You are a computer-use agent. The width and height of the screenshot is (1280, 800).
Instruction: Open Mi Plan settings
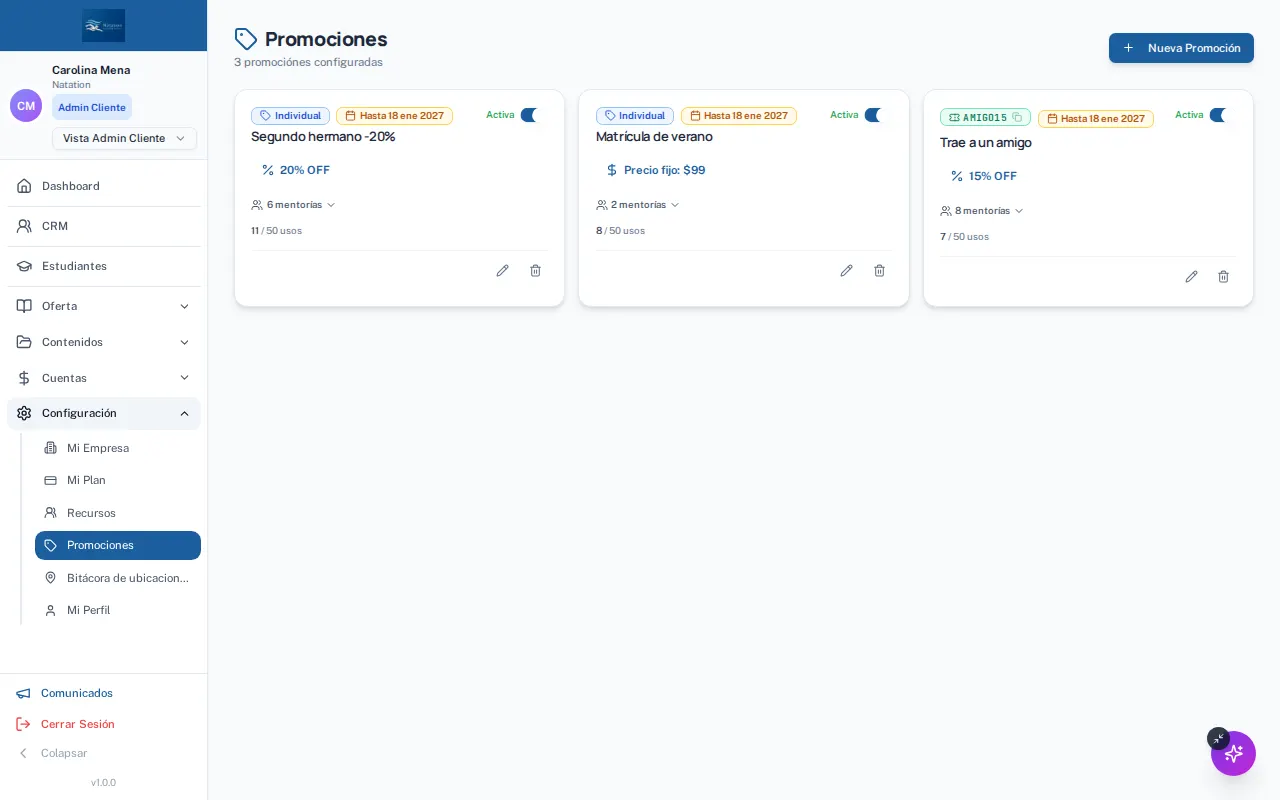[118, 480]
